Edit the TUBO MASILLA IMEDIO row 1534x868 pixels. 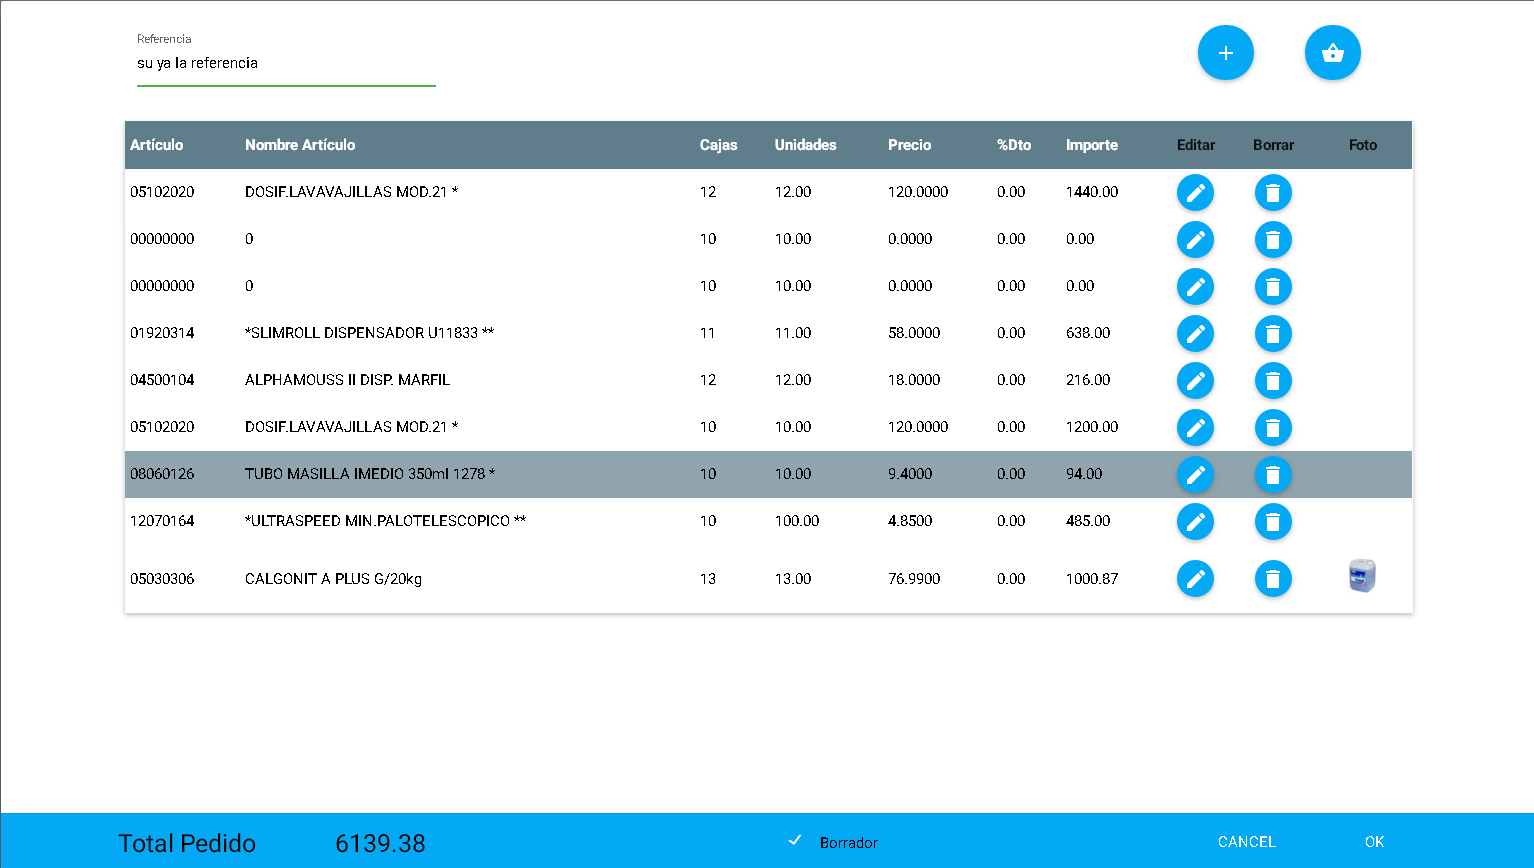[x=1195, y=474]
